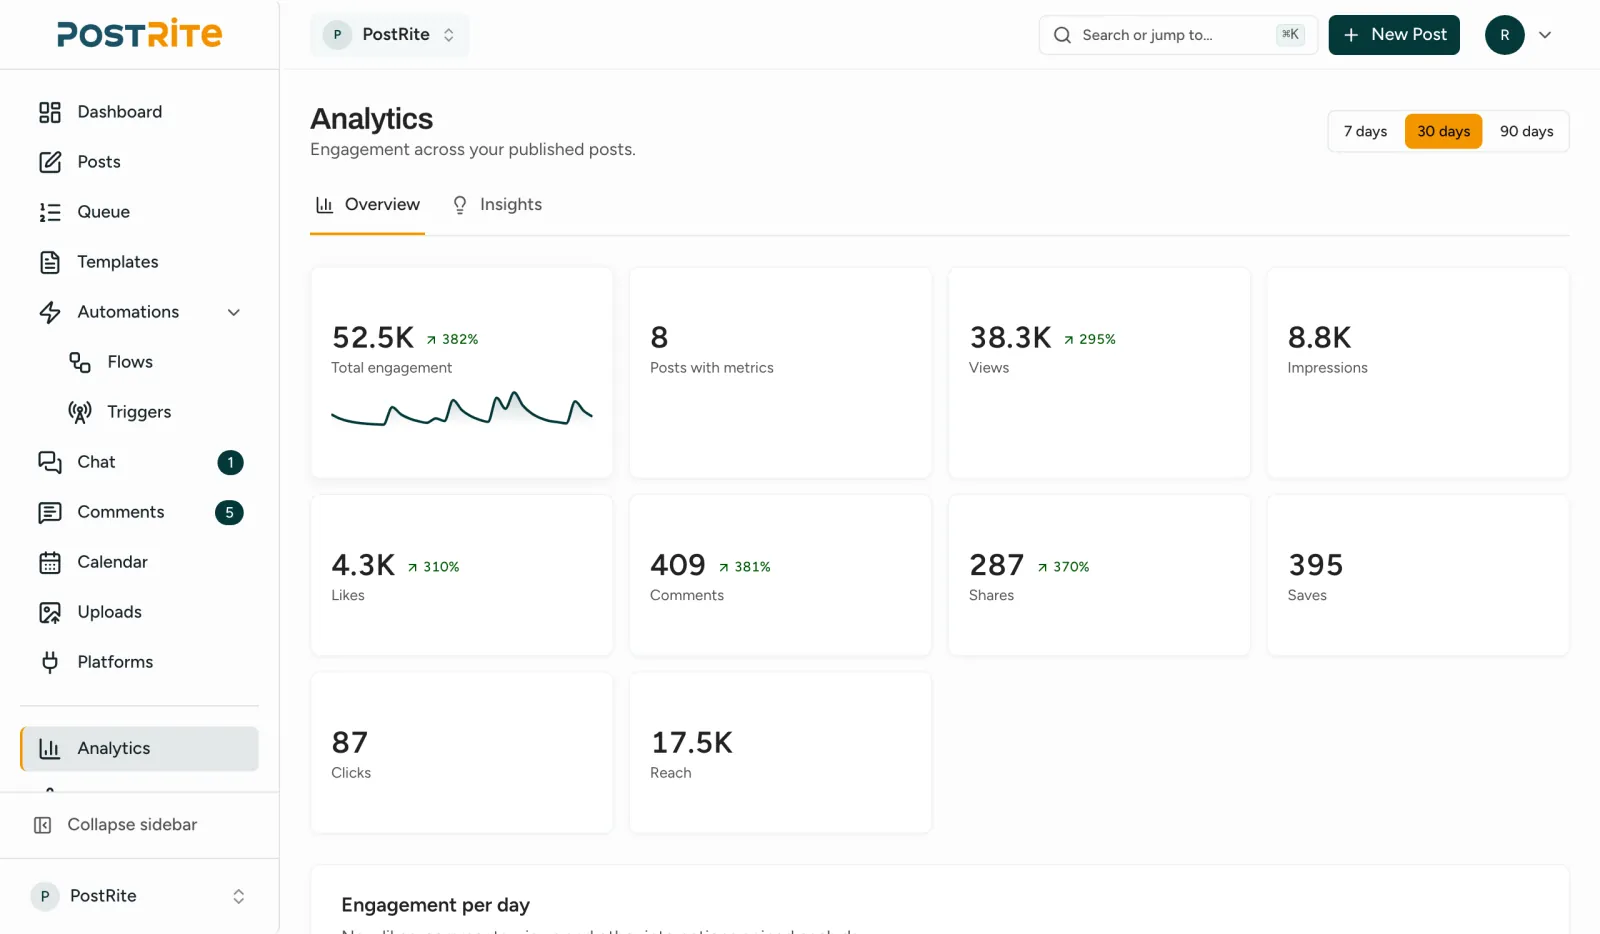Click the New Post button
Image resolution: width=1600 pixels, height=934 pixels.
pyautogui.click(x=1394, y=35)
